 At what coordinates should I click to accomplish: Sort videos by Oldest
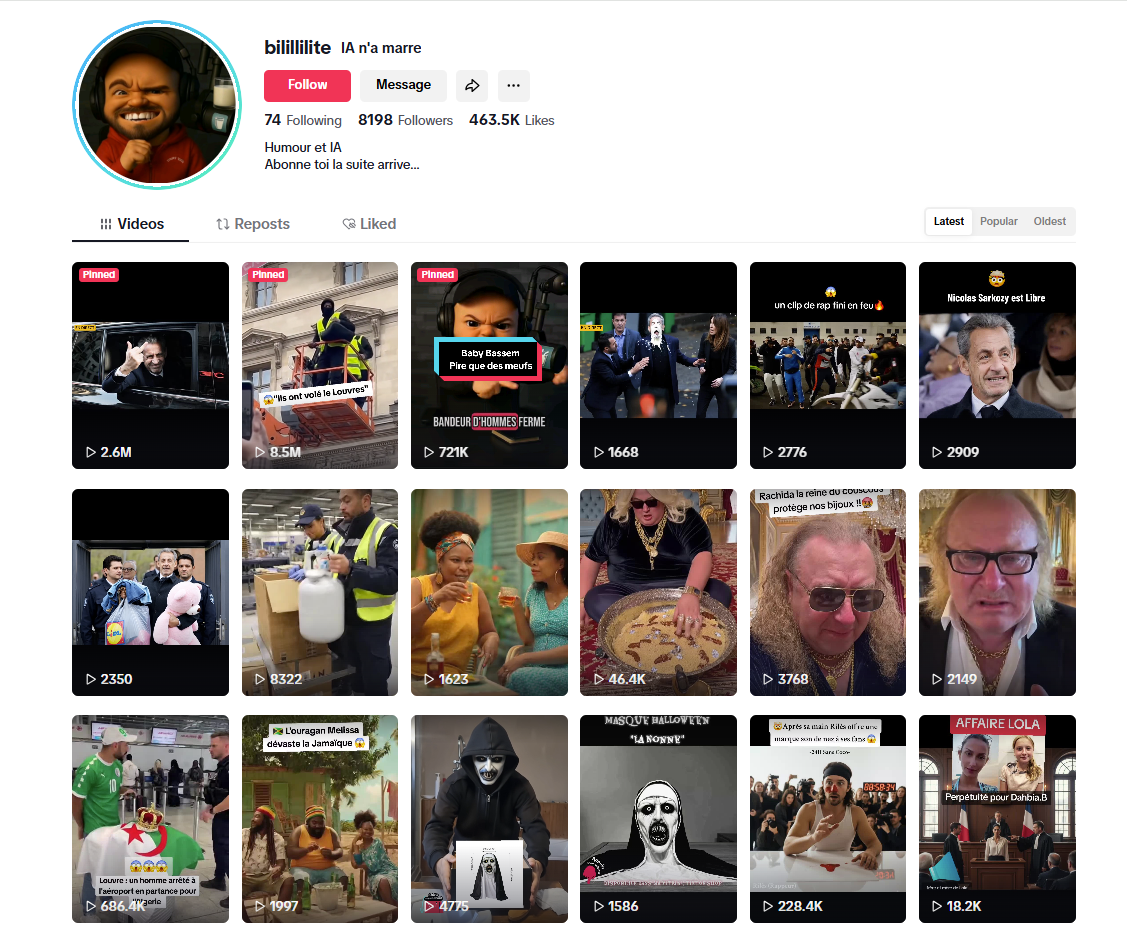tap(1049, 222)
